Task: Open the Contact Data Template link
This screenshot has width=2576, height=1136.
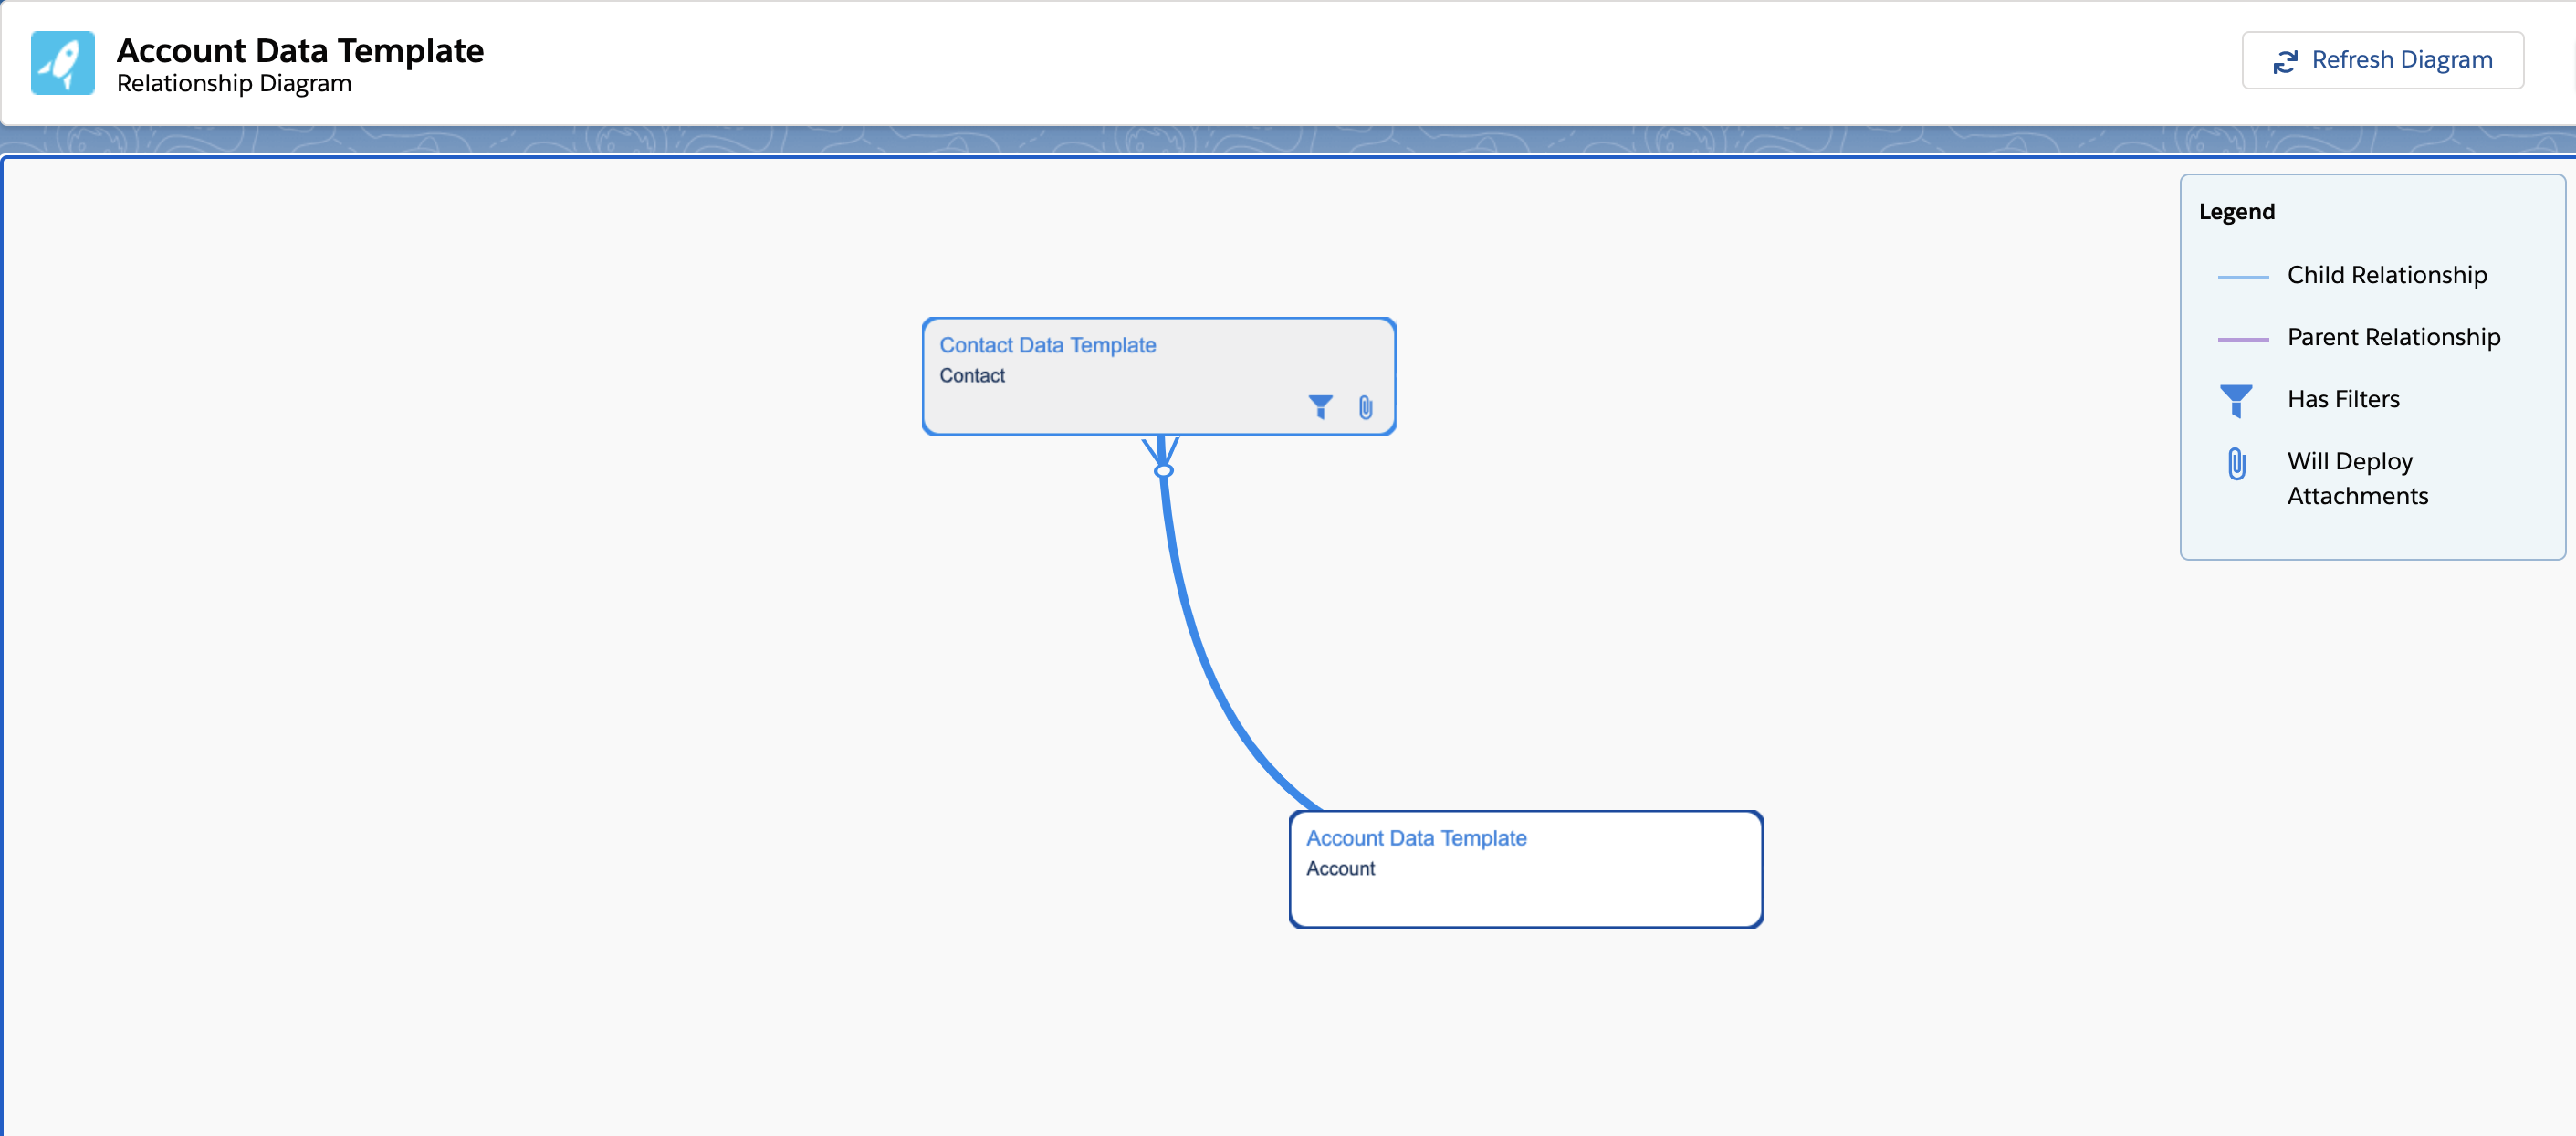Action: click(1047, 345)
